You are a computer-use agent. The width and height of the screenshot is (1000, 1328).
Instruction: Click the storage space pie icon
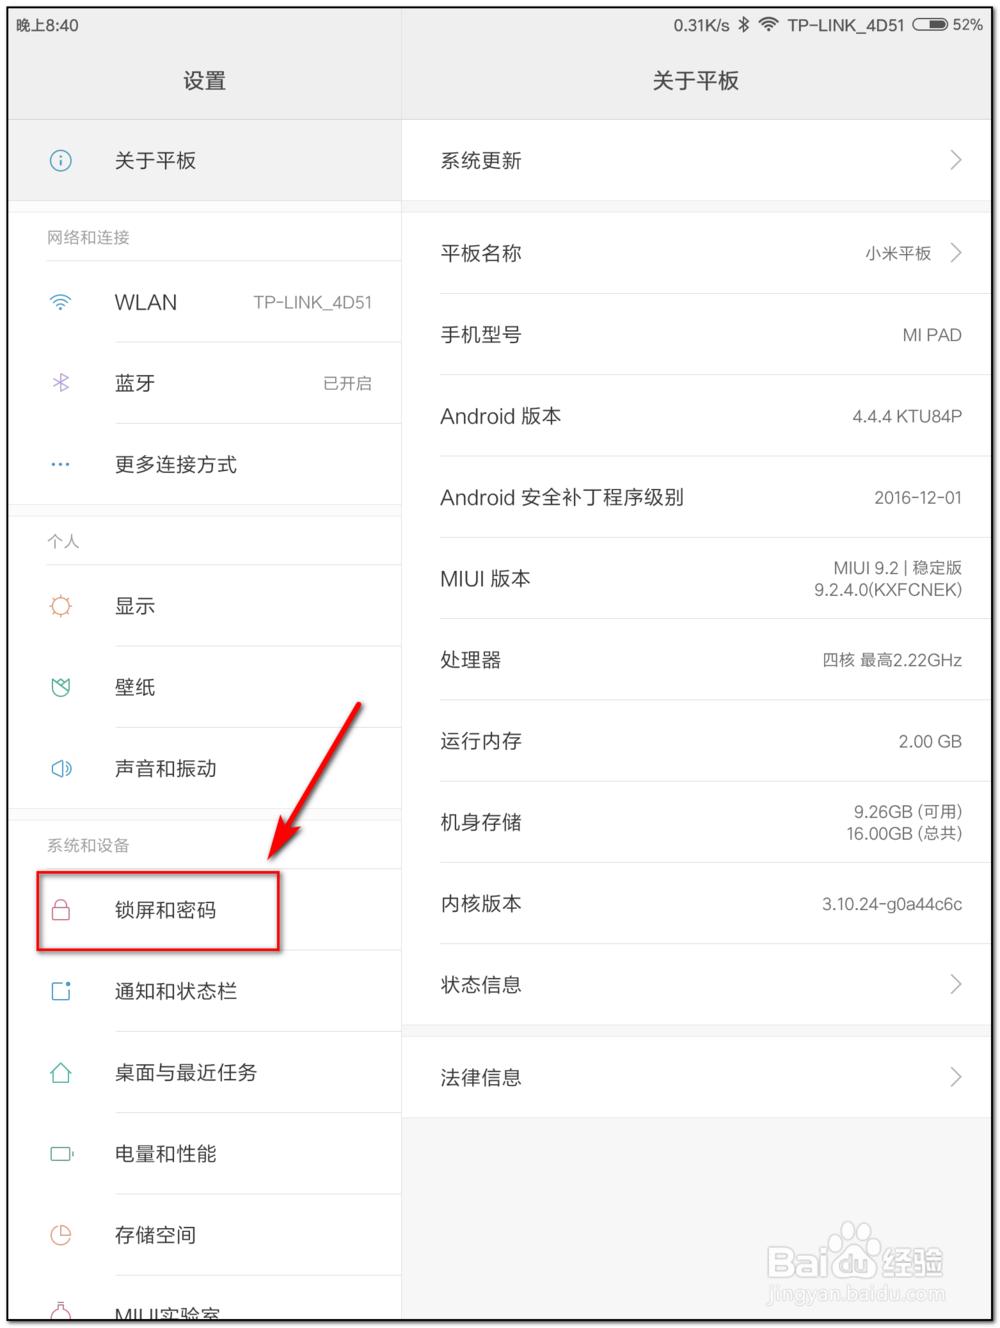pos(61,1235)
